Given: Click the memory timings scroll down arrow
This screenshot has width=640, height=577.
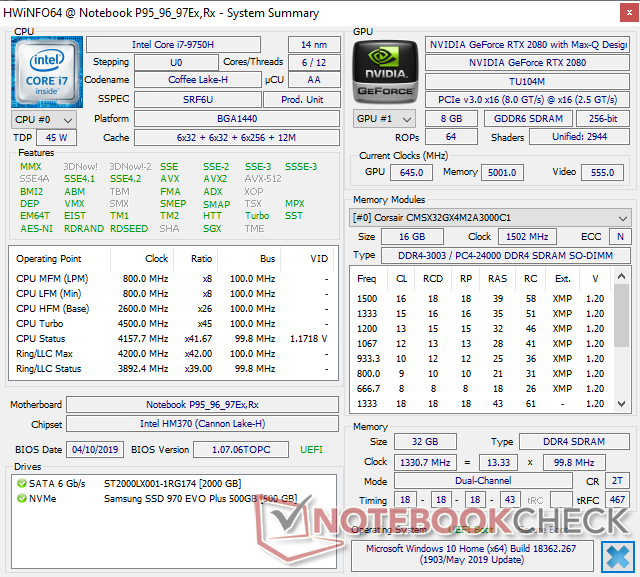Looking at the screenshot, I should click(x=622, y=404).
